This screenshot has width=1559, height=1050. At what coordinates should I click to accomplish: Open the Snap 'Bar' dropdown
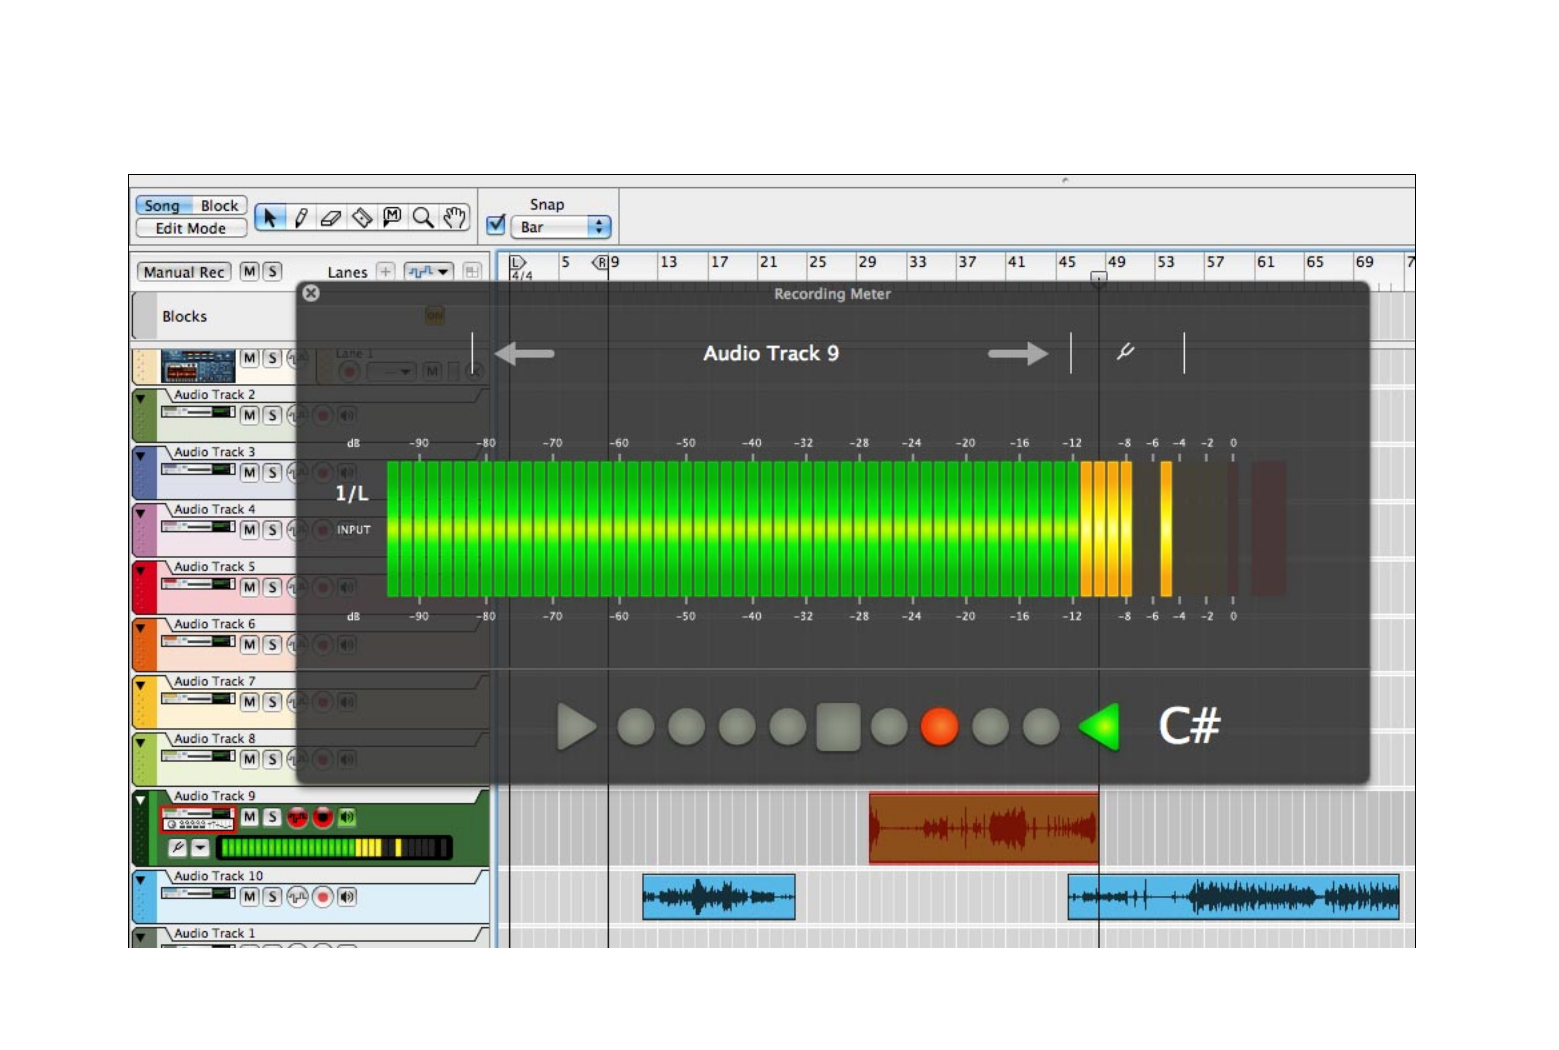tap(560, 226)
